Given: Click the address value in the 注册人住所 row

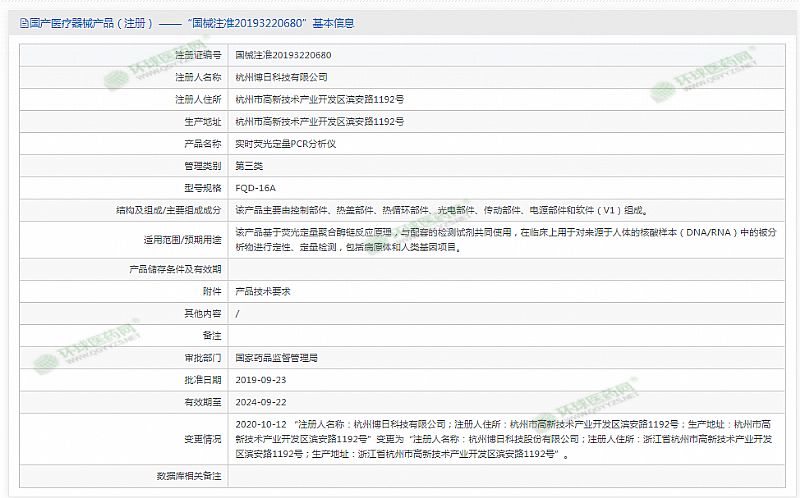Looking at the screenshot, I should pyautogui.click(x=319, y=99).
